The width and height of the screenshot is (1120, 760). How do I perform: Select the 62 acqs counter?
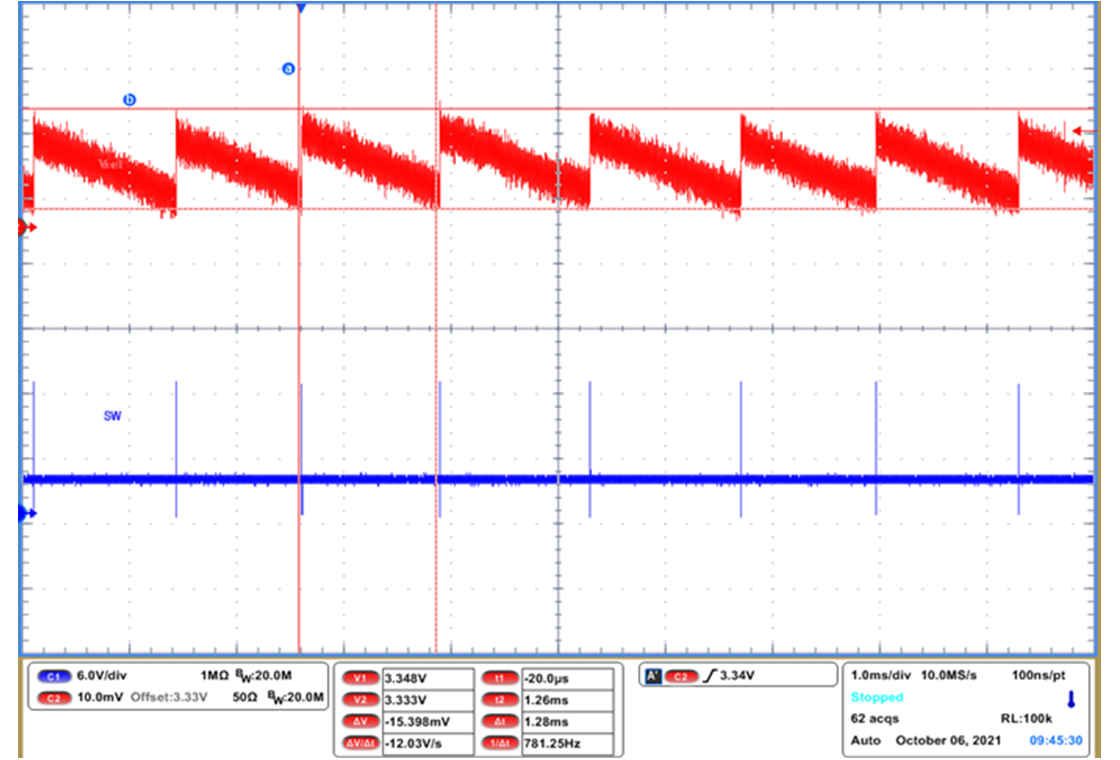click(x=873, y=718)
